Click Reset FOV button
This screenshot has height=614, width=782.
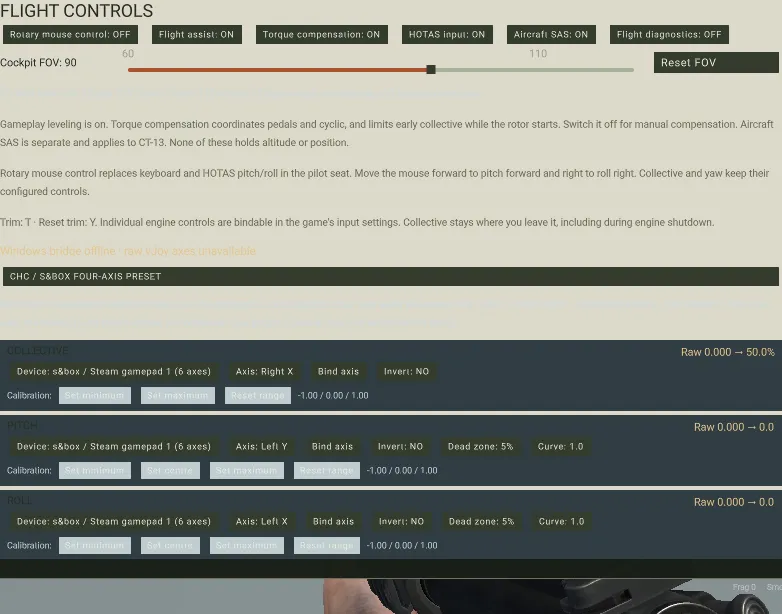[x=716, y=63]
